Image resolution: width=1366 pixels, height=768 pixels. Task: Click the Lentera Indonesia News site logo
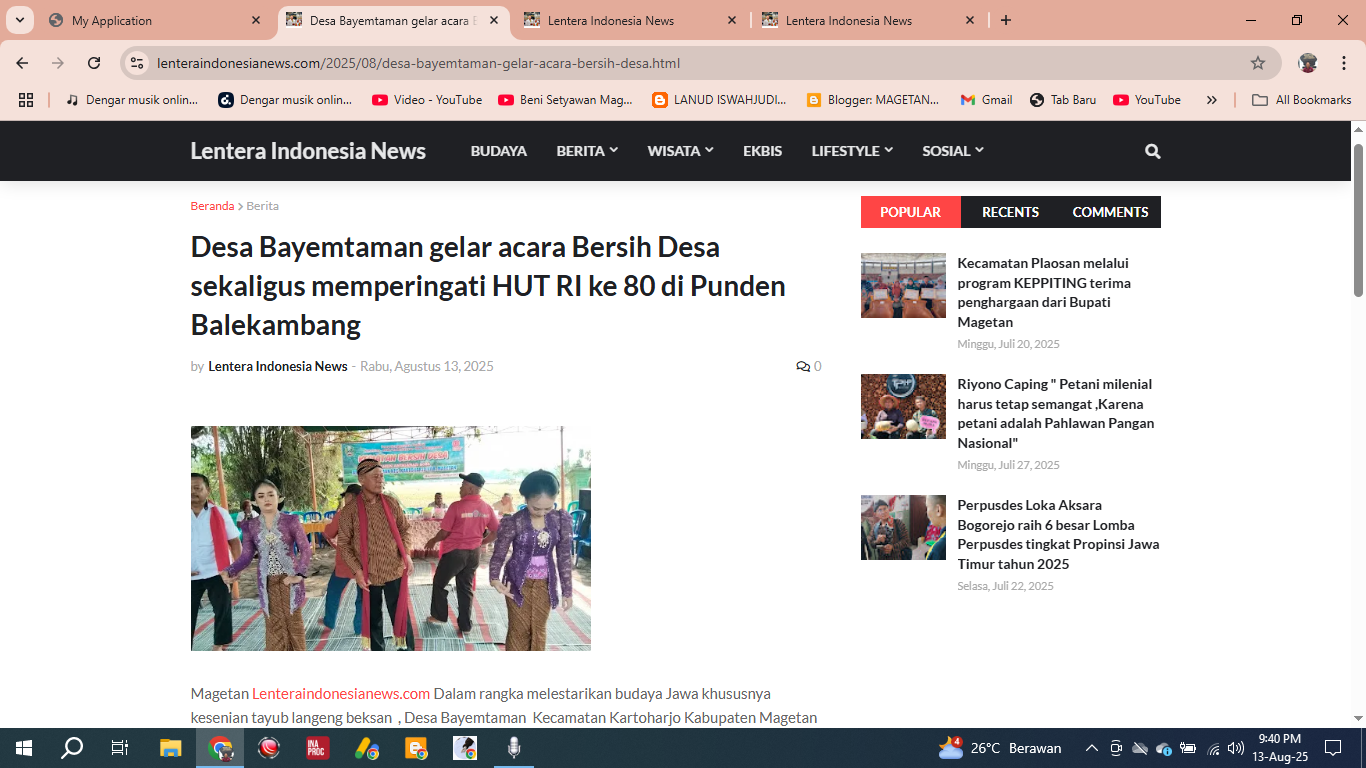point(308,151)
